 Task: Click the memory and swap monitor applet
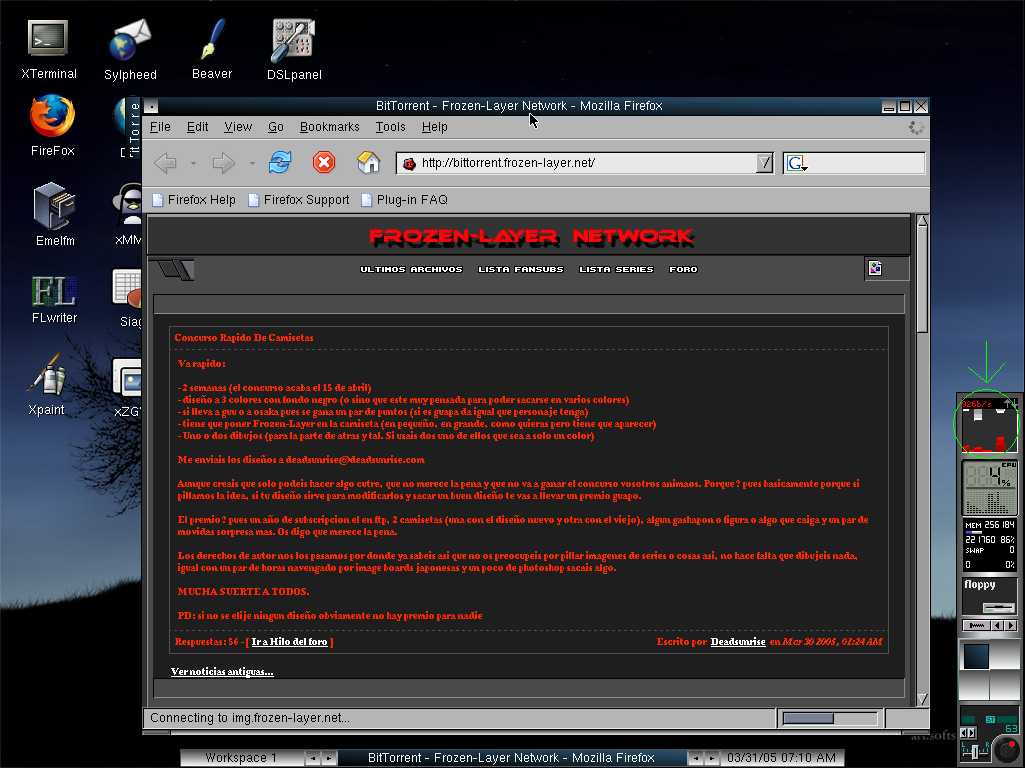[x=990, y=544]
